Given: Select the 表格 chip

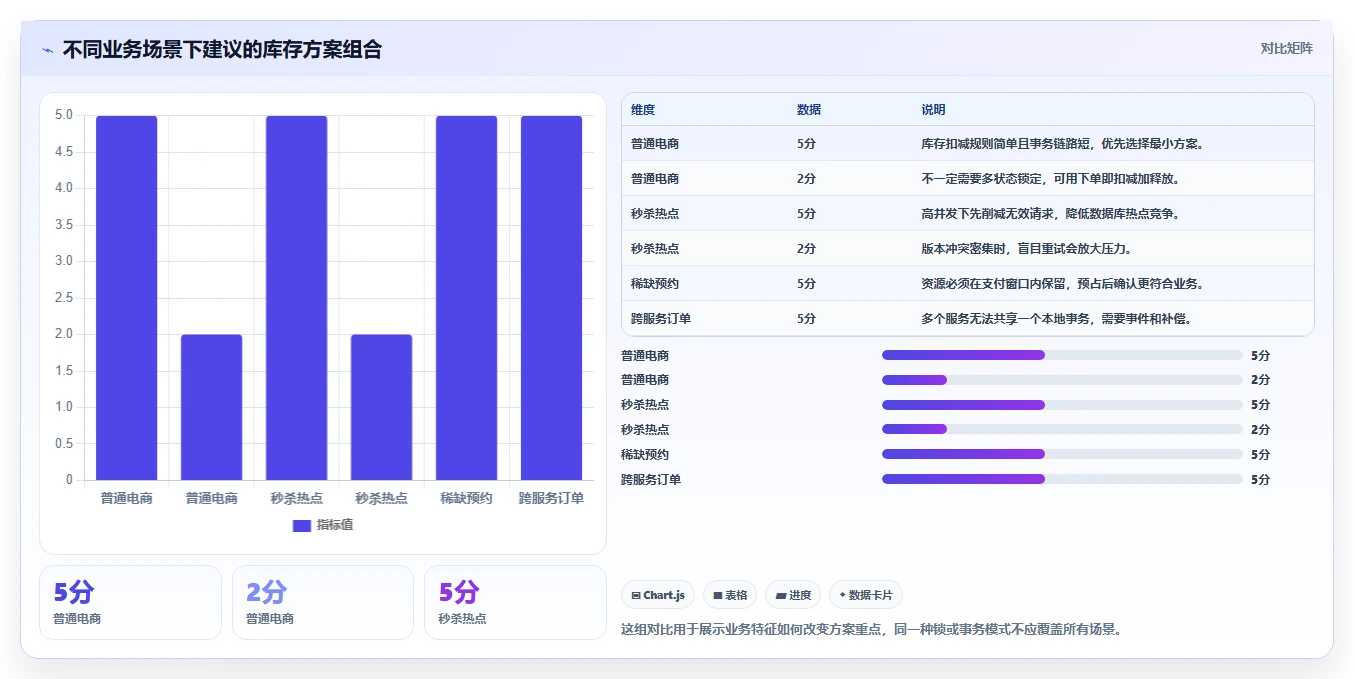Looking at the screenshot, I should (x=730, y=595).
